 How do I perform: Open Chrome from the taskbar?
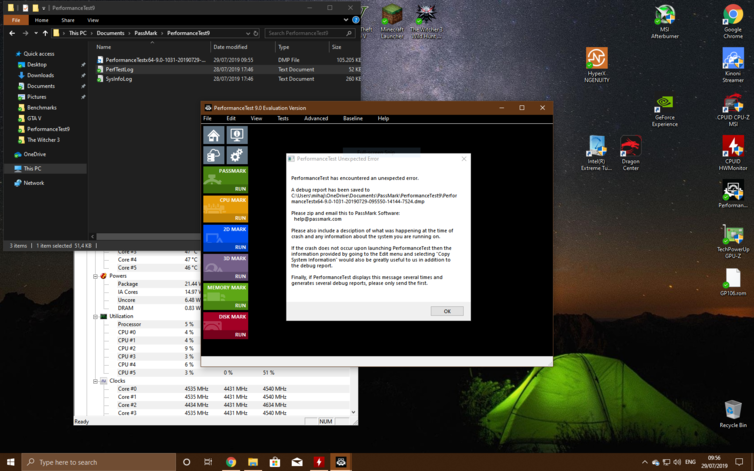[x=231, y=462]
